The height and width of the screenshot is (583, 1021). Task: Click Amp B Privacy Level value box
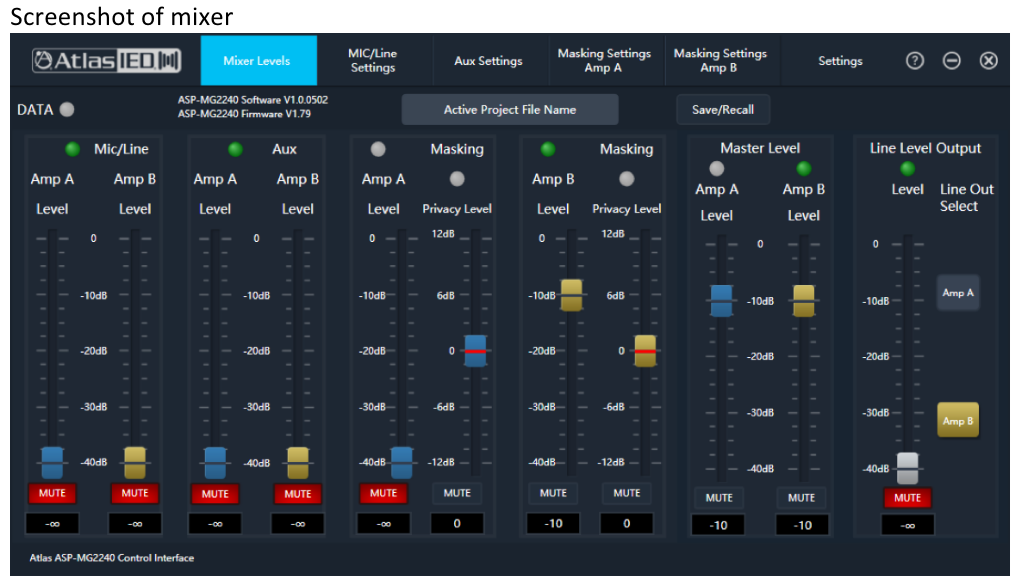click(626, 523)
